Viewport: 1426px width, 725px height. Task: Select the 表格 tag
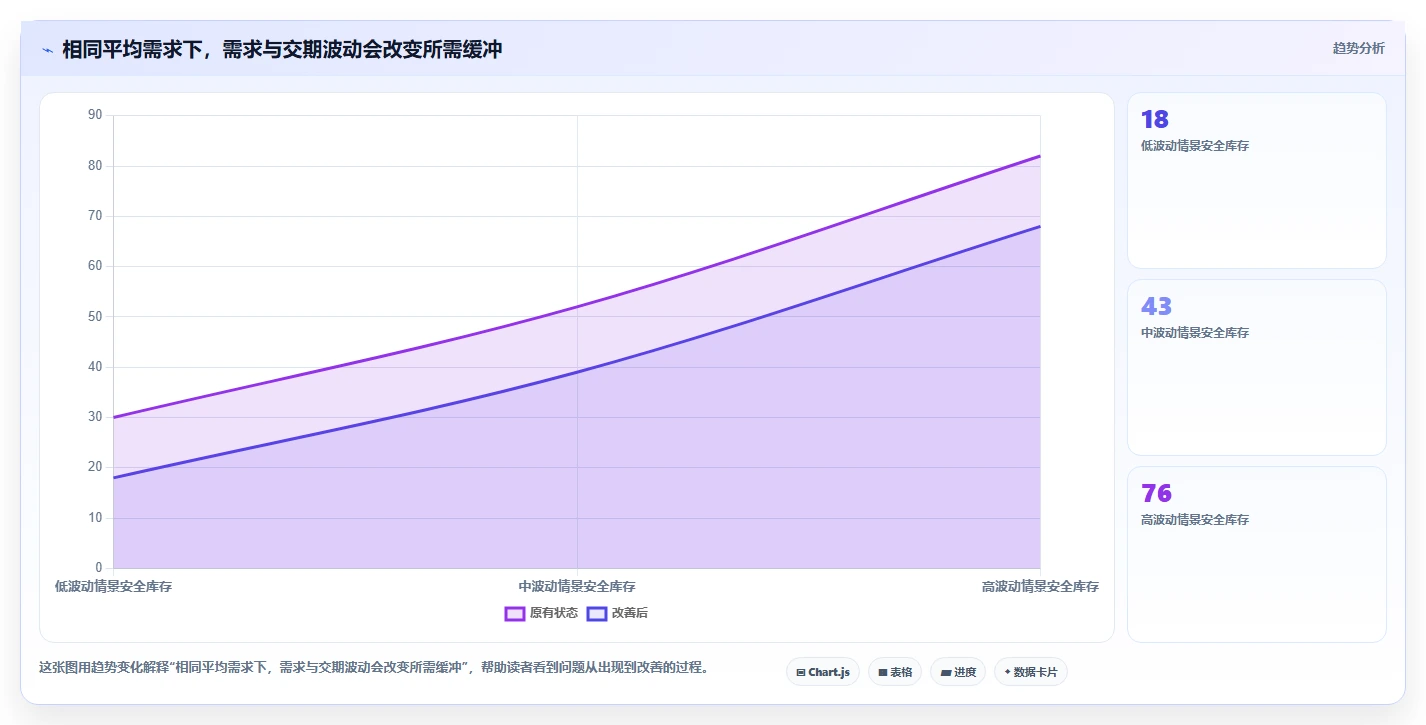(x=894, y=672)
